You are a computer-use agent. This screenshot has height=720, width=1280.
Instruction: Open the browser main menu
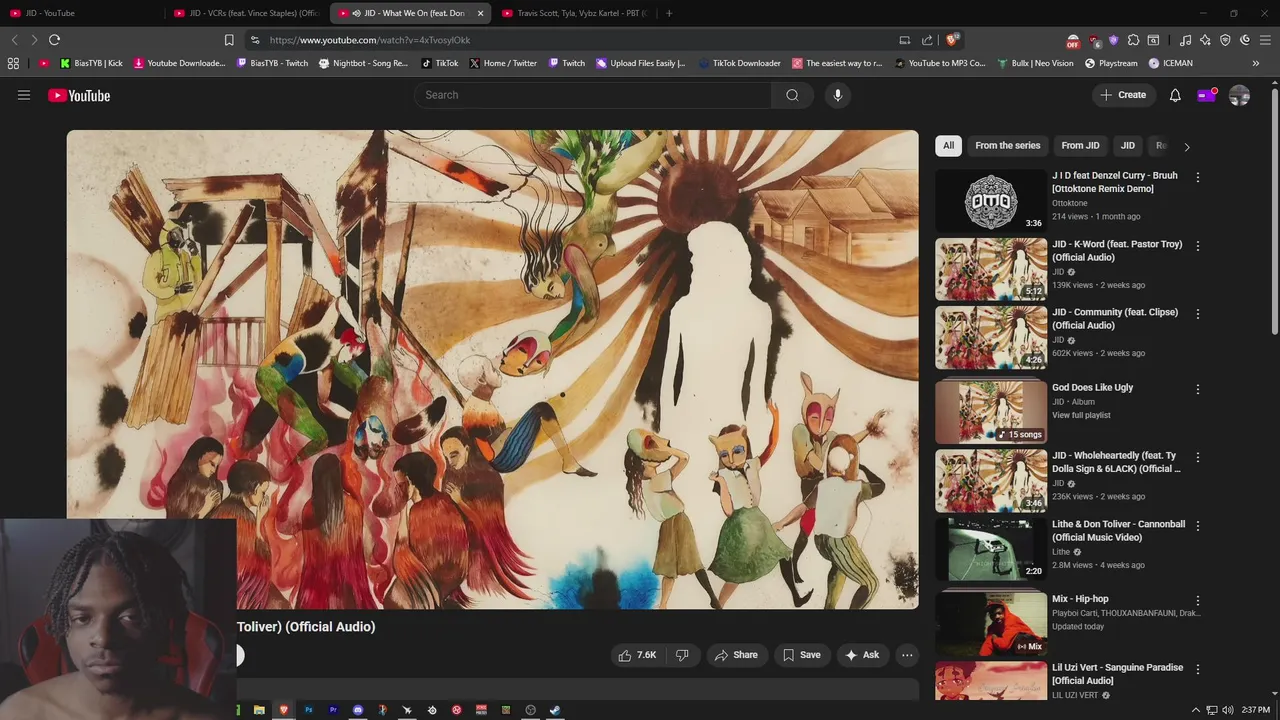point(1265,40)
